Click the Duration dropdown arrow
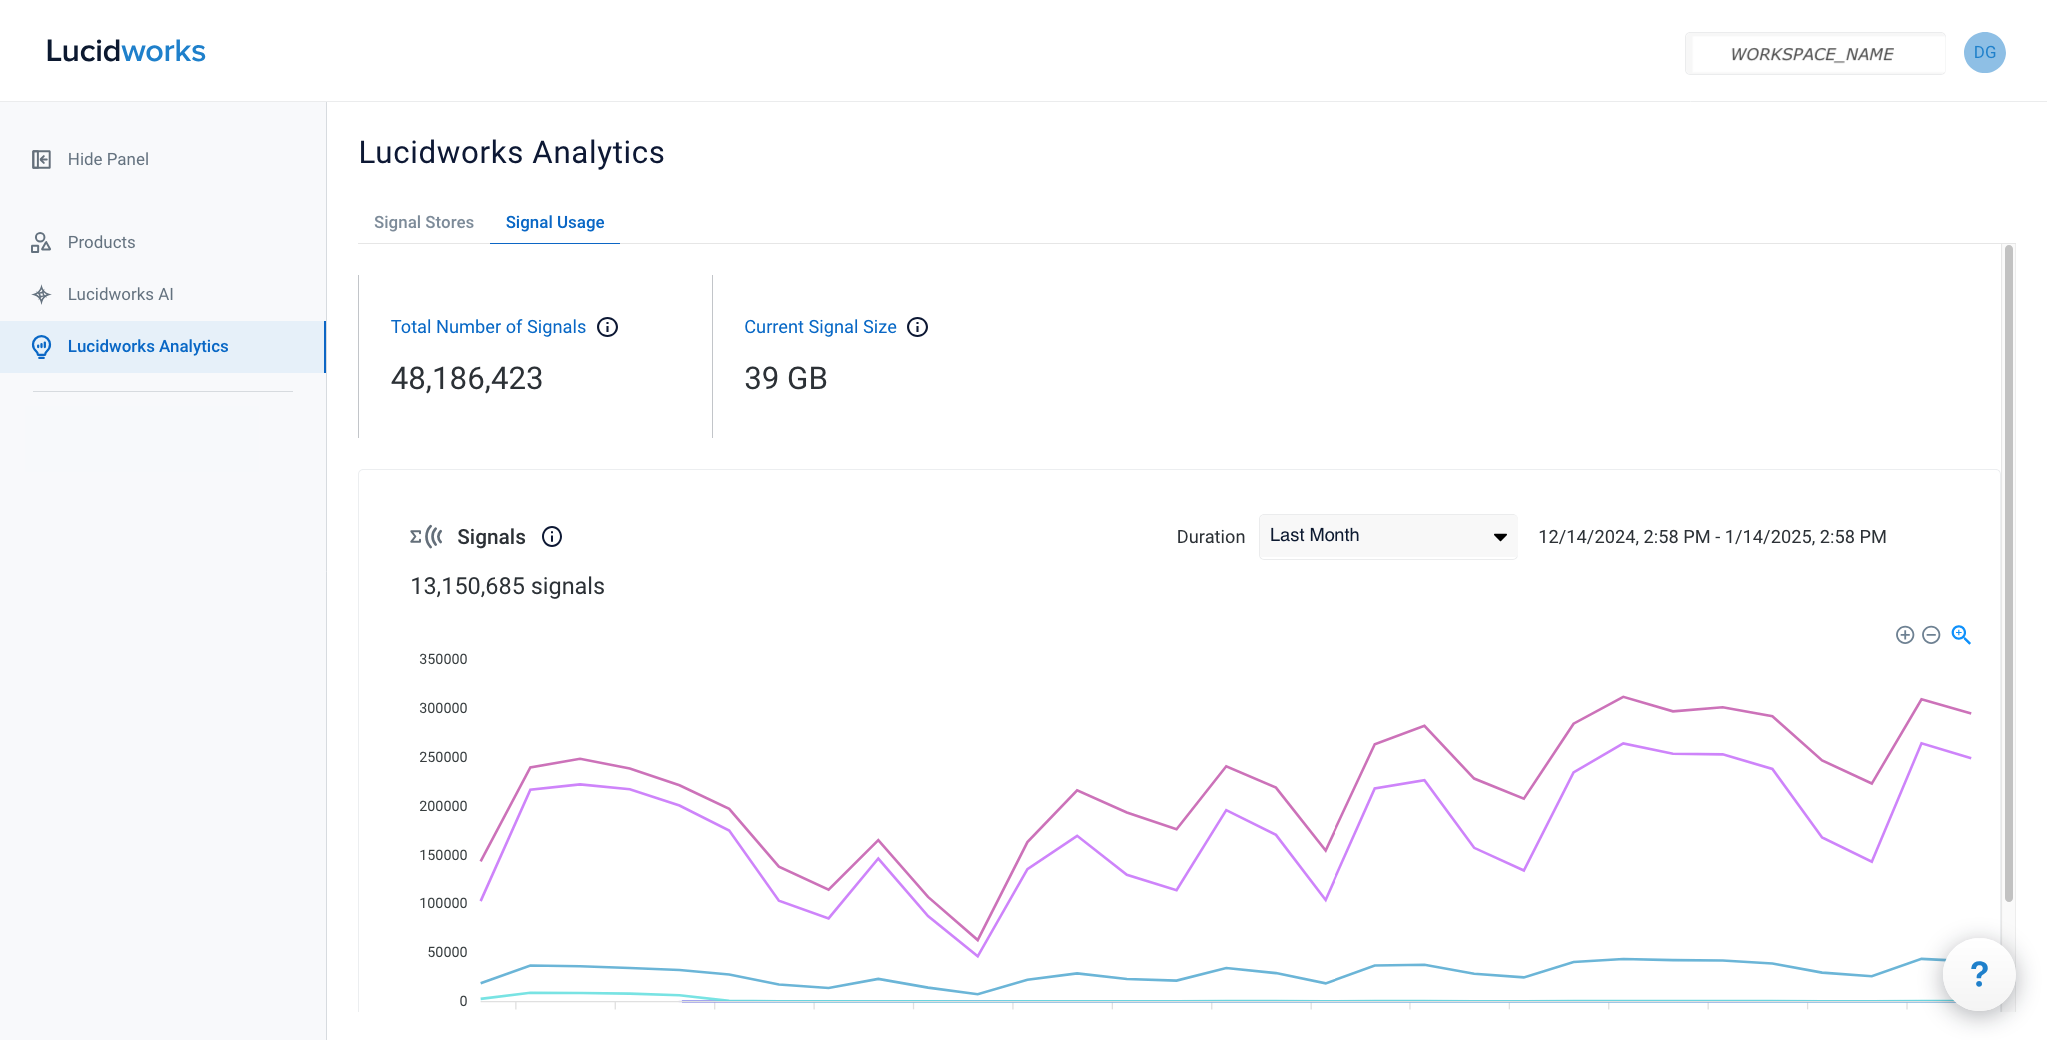 click(1500, 537)
